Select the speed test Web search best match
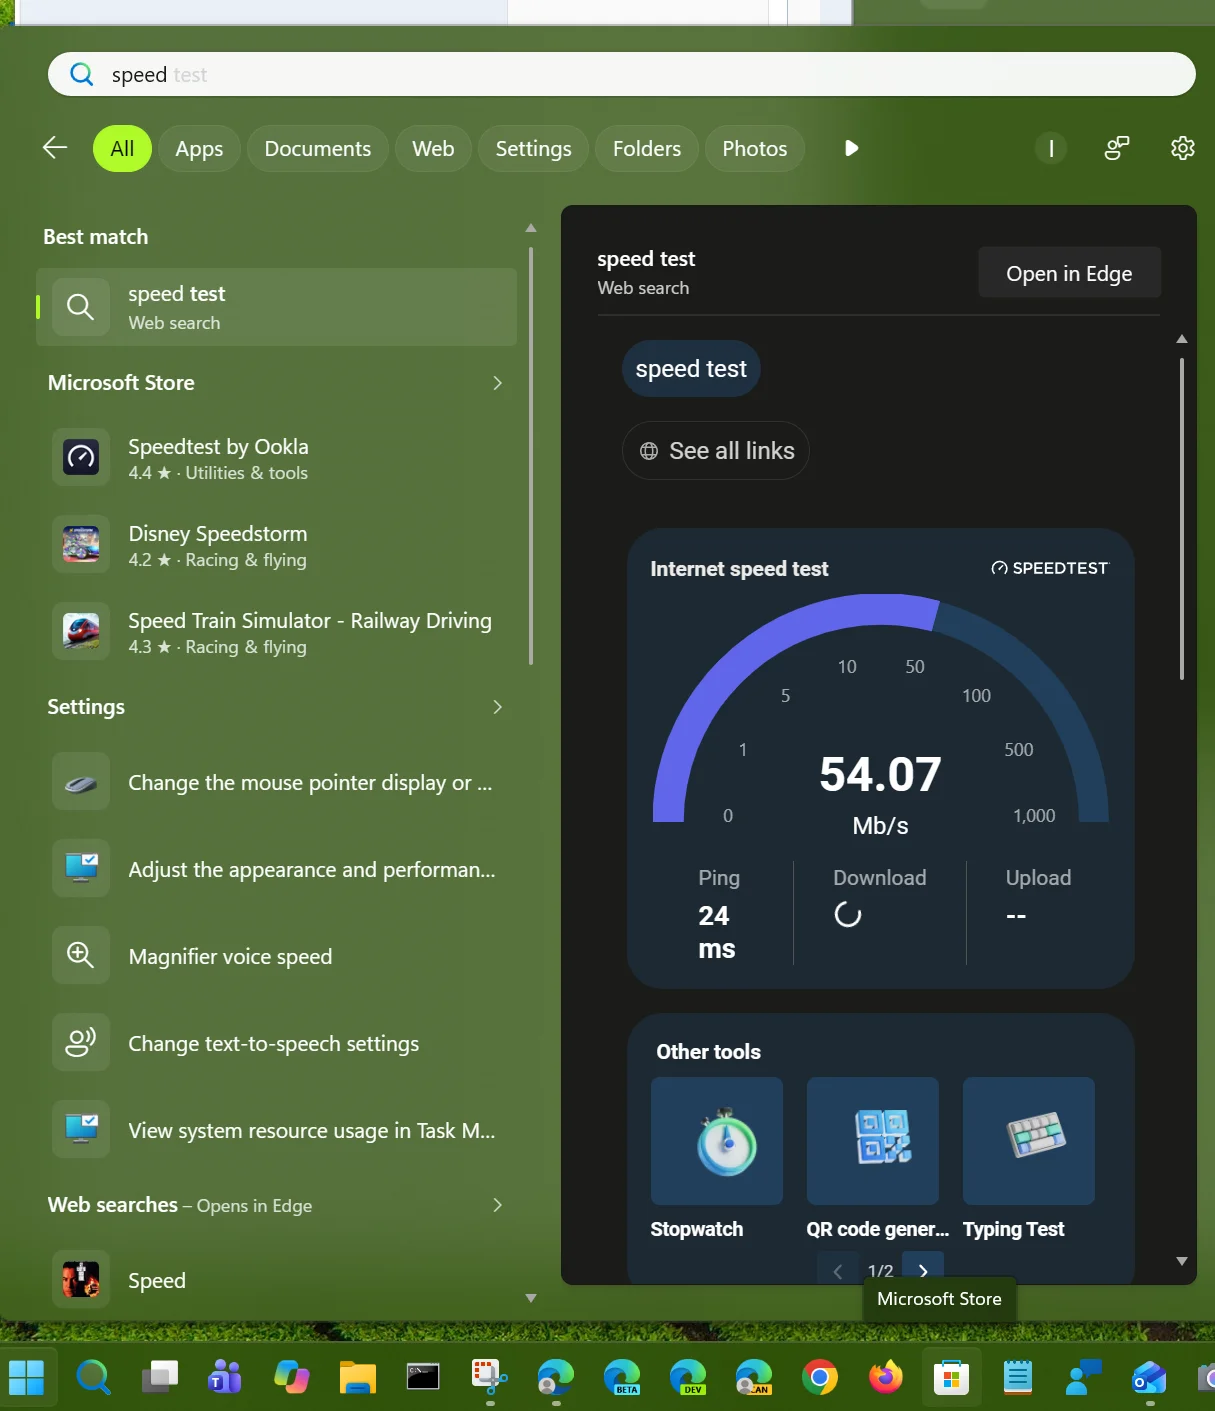The image size is (1215, 1411). [x=276, y=307]
